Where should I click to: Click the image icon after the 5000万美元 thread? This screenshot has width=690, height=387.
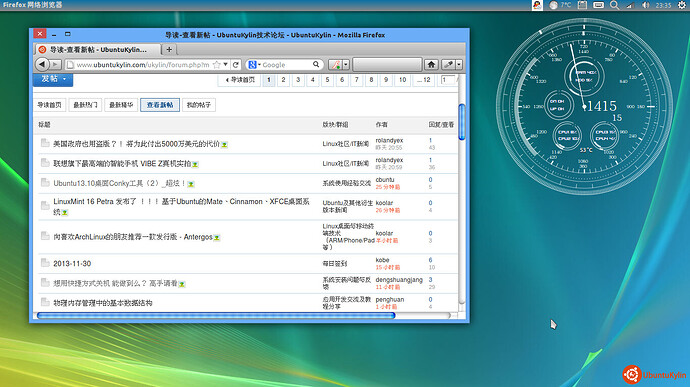click(x=224, y=144)
